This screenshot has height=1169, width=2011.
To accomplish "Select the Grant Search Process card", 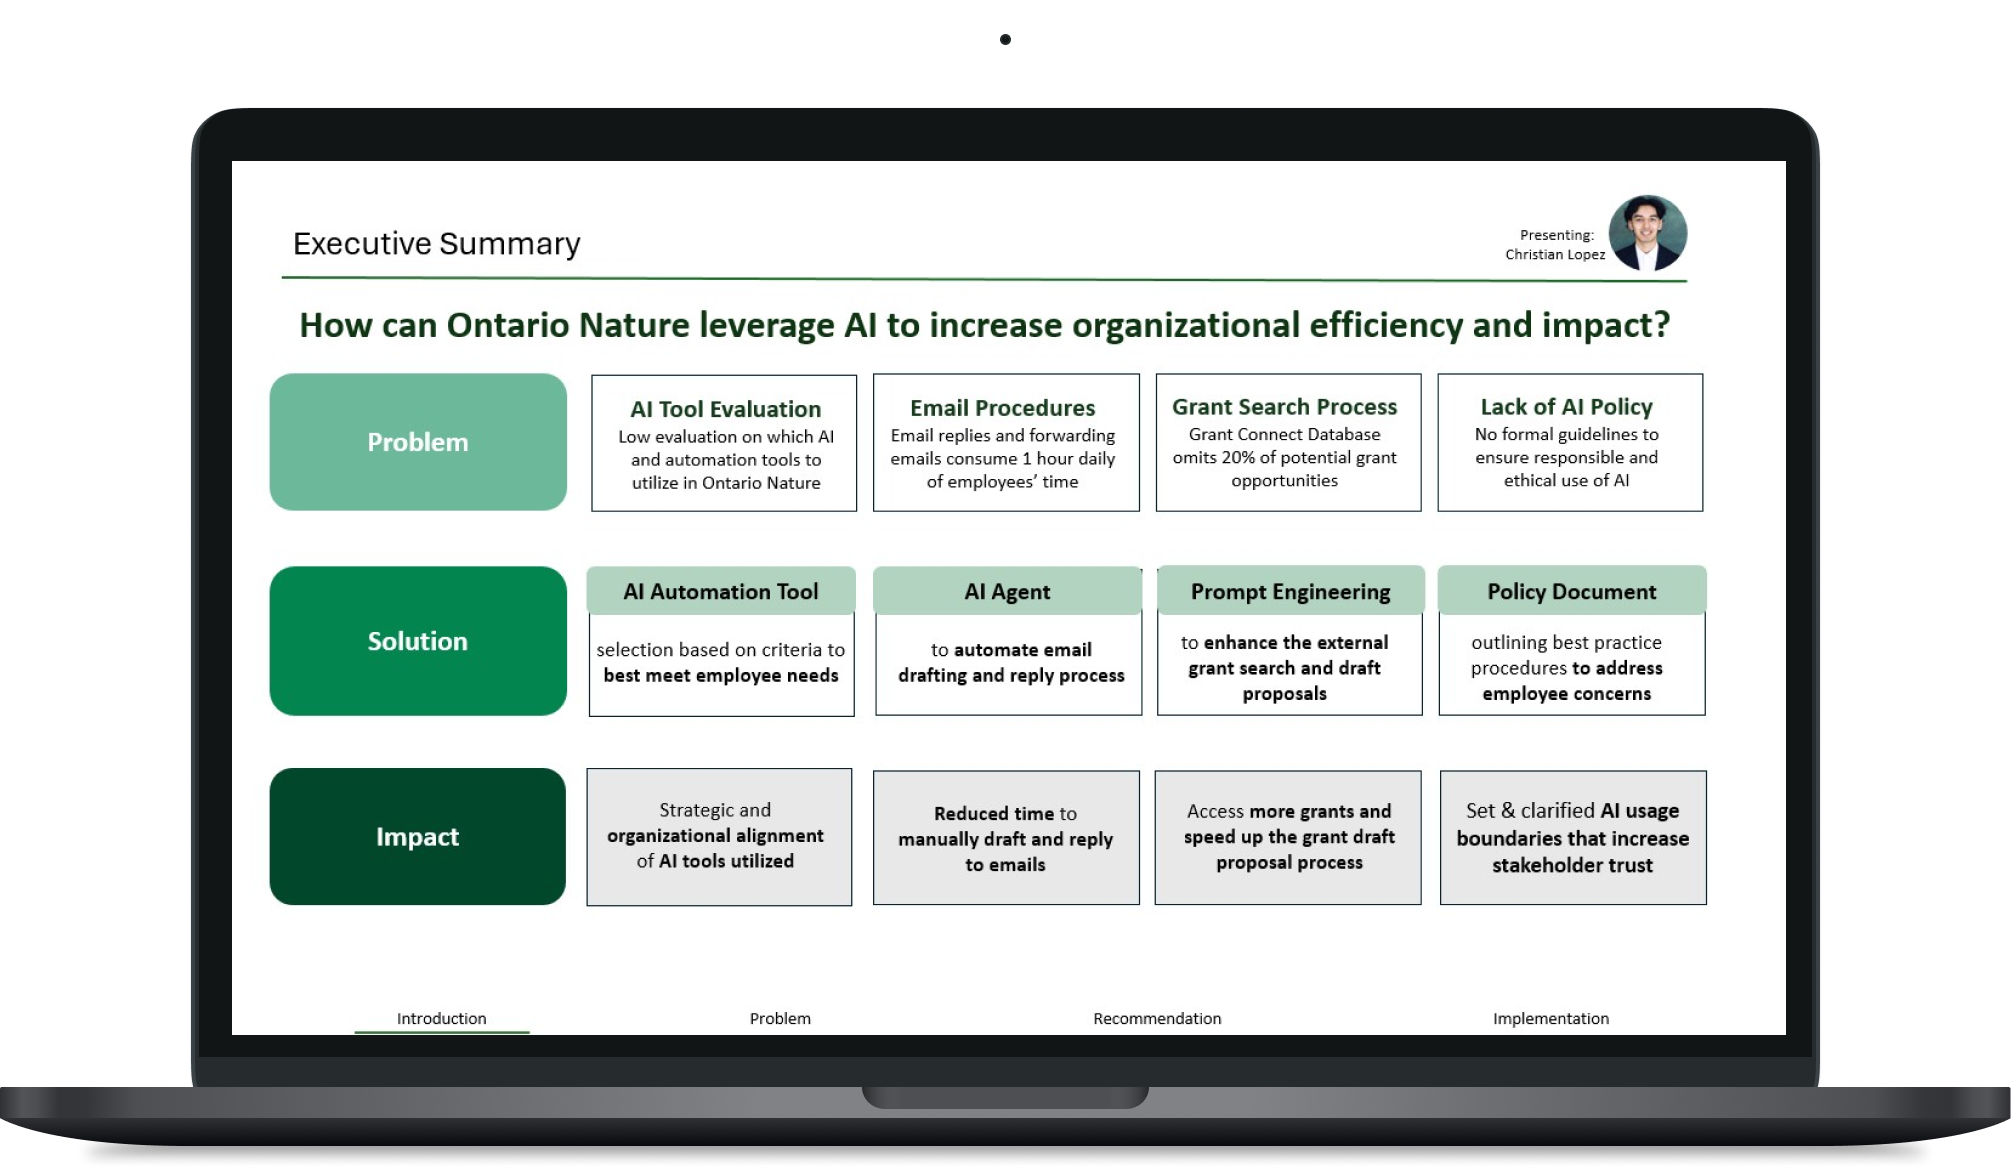I will [x=1288, y=443].
